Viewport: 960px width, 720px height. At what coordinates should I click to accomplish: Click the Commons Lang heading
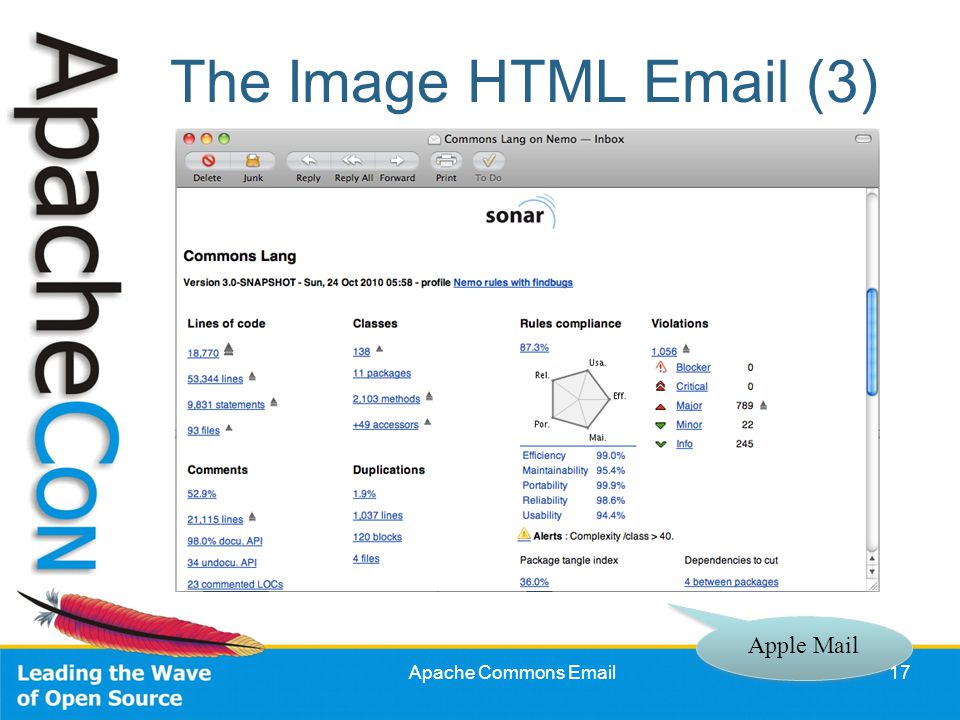239,256
